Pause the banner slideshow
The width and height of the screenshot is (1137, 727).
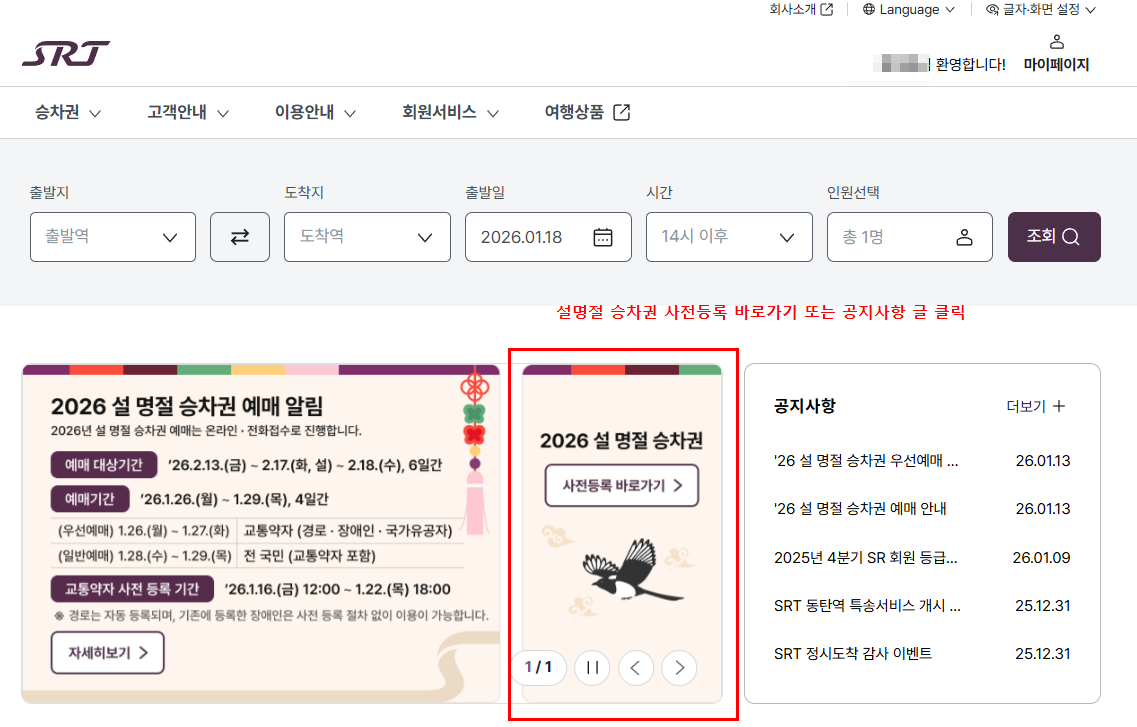(x=592, y=668)
